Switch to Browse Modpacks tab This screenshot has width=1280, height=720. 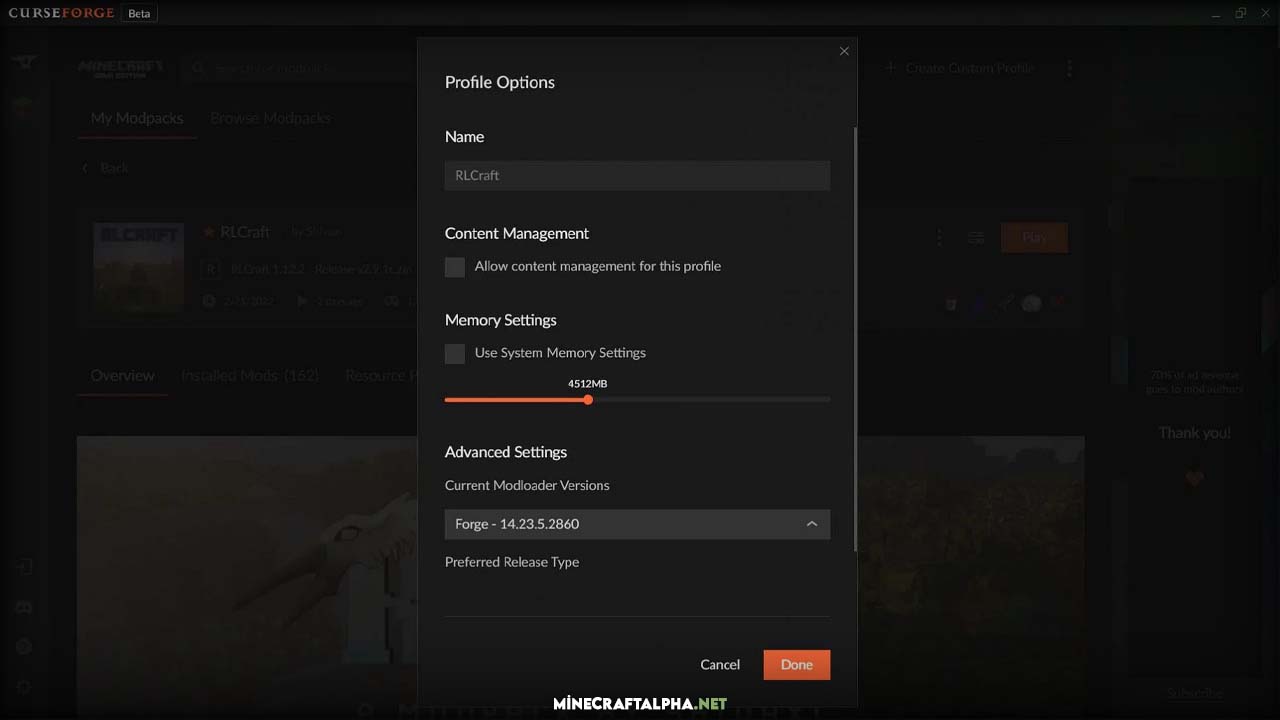[270, 118]
